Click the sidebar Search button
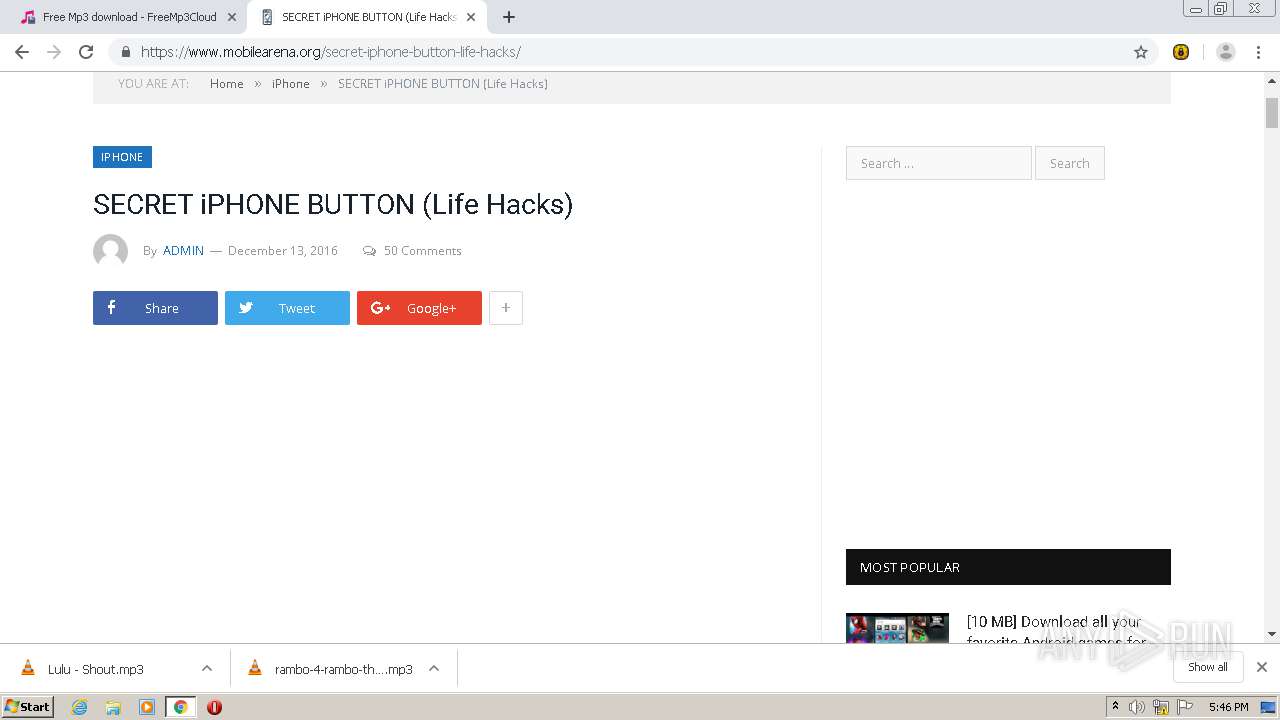The image size is (1280, 720). coord(1069,163)
